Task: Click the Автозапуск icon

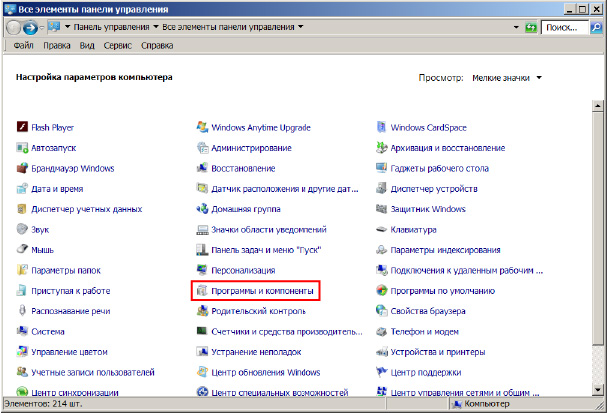Action: [22, 147]
